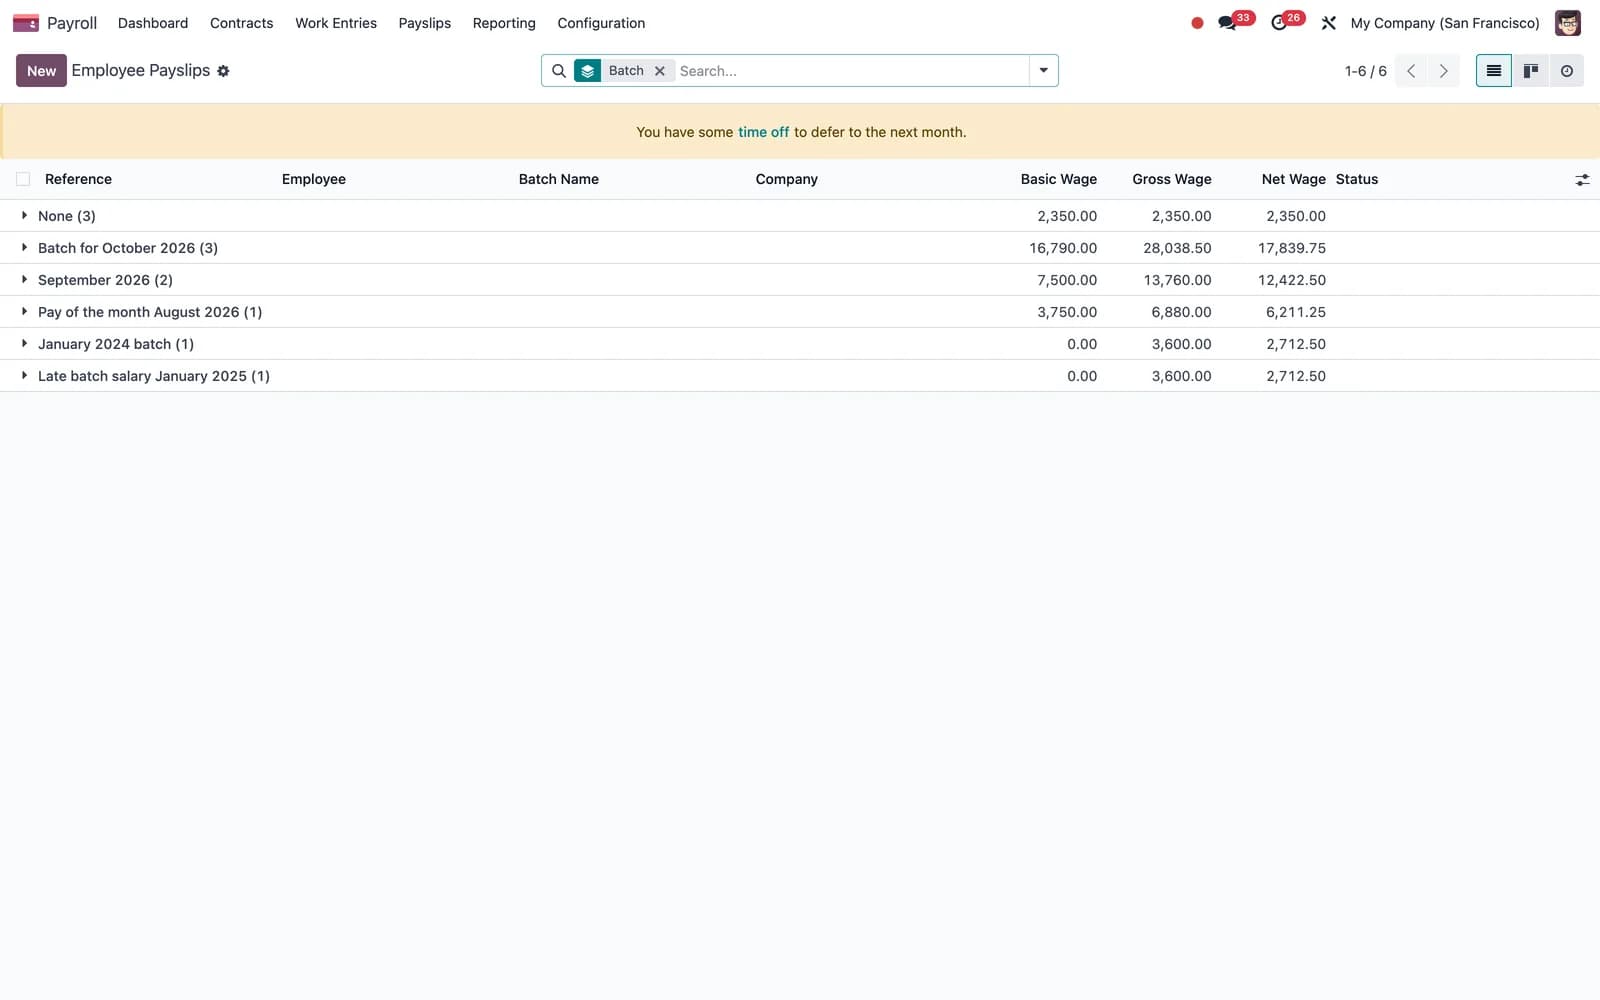This screenshot has width=1600, height=1000.
Task: Sort by the Gross Wage column header
Action: 1171,179
